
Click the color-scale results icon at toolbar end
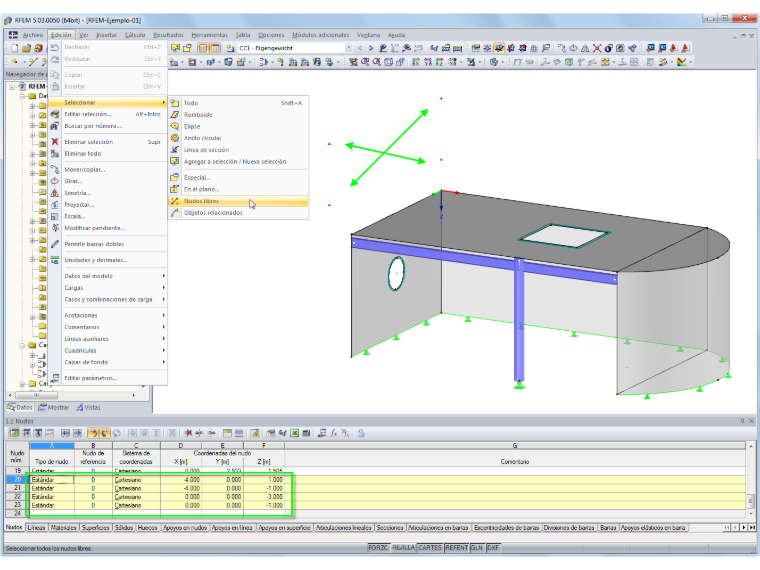pos(681,62)
